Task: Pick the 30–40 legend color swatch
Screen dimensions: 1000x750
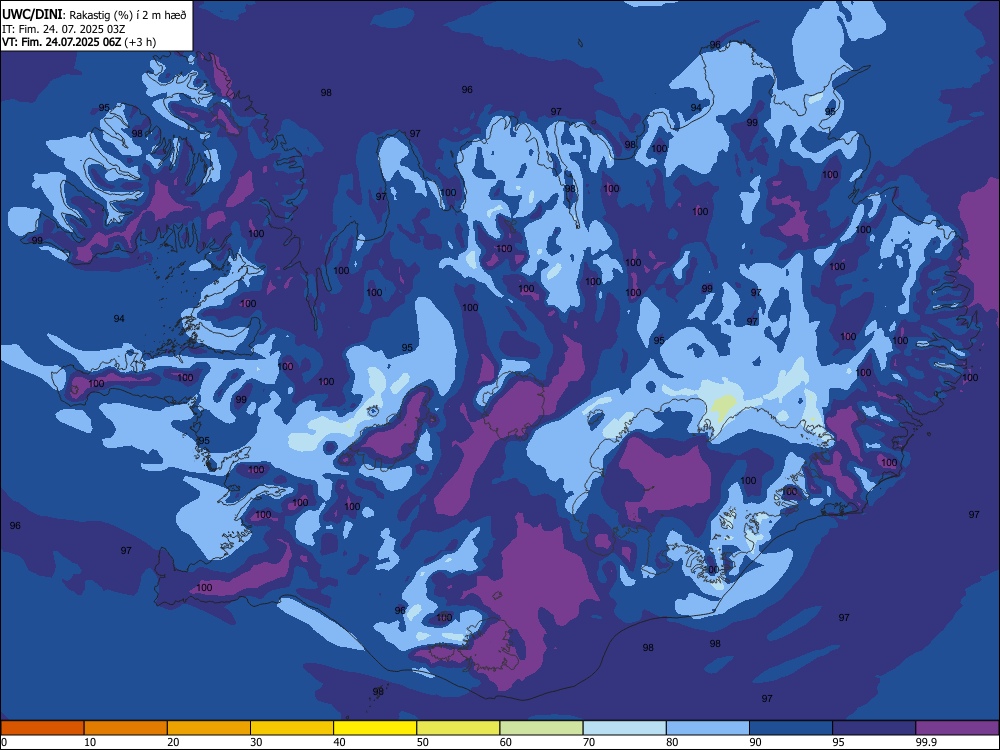Action: click(x=292, y=728)
